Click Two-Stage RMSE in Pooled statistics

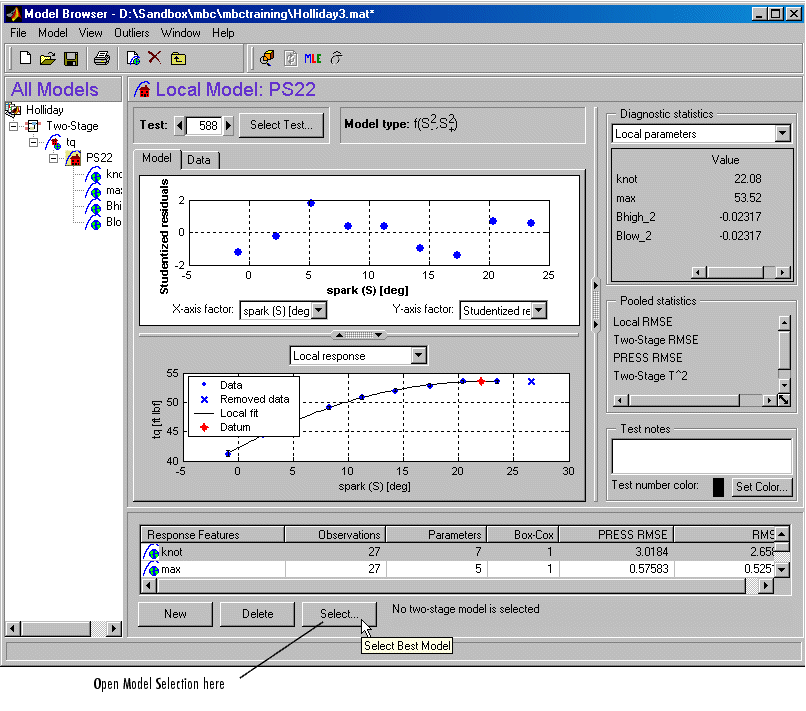point(655,340)
